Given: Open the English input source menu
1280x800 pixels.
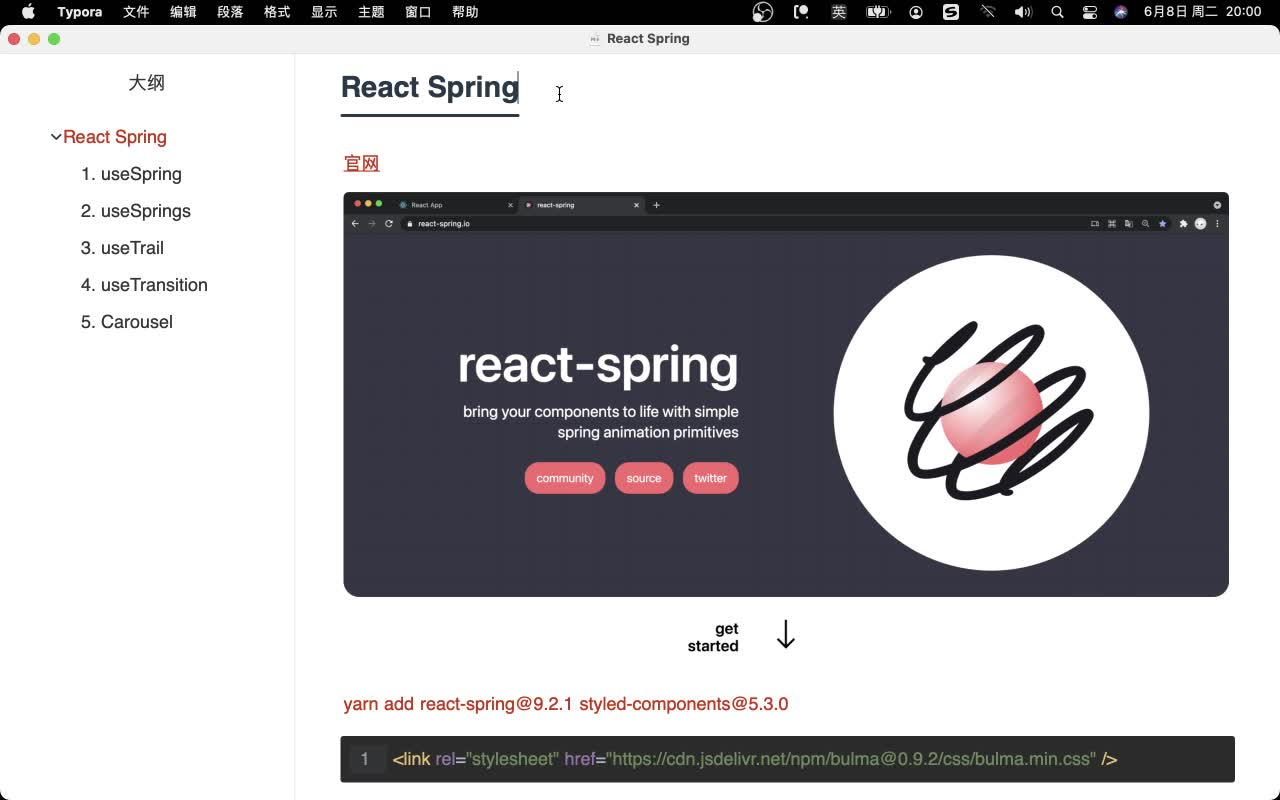Looking at the screenshot, I should click(839, 12).
